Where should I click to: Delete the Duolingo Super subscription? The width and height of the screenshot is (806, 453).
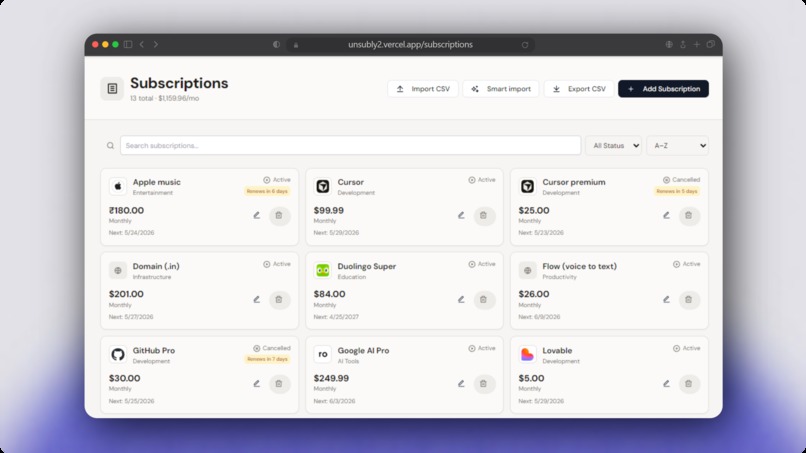point(484,299)
